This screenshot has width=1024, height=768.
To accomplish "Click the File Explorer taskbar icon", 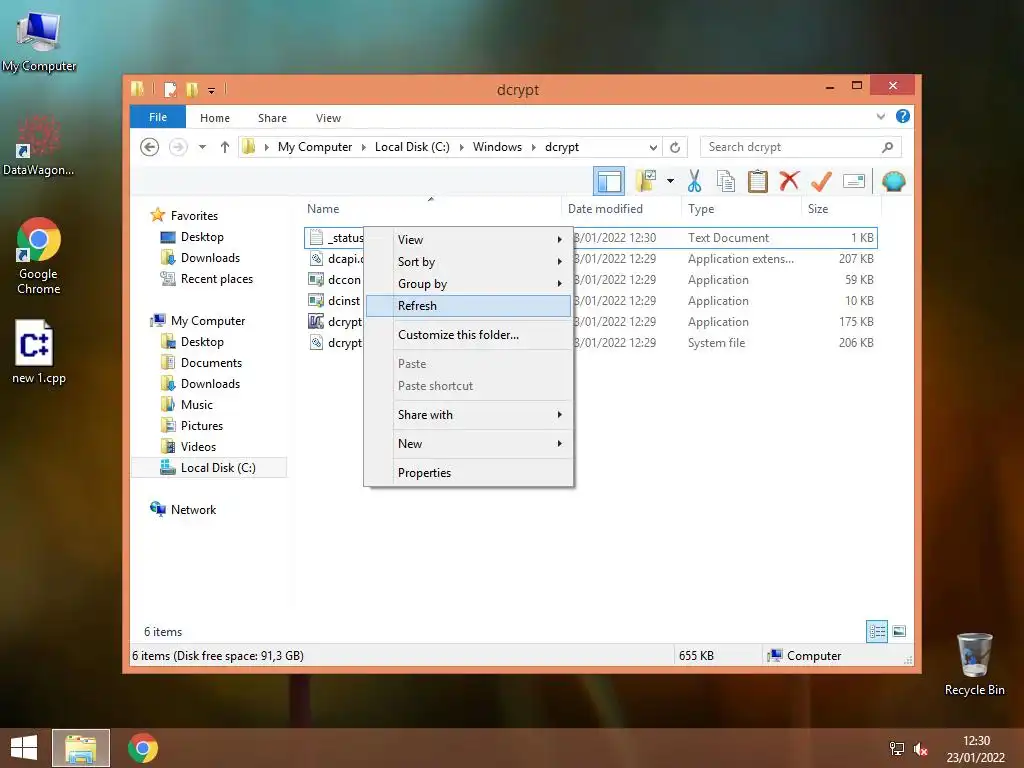I will pyautogui.click(x=81, y=748).
